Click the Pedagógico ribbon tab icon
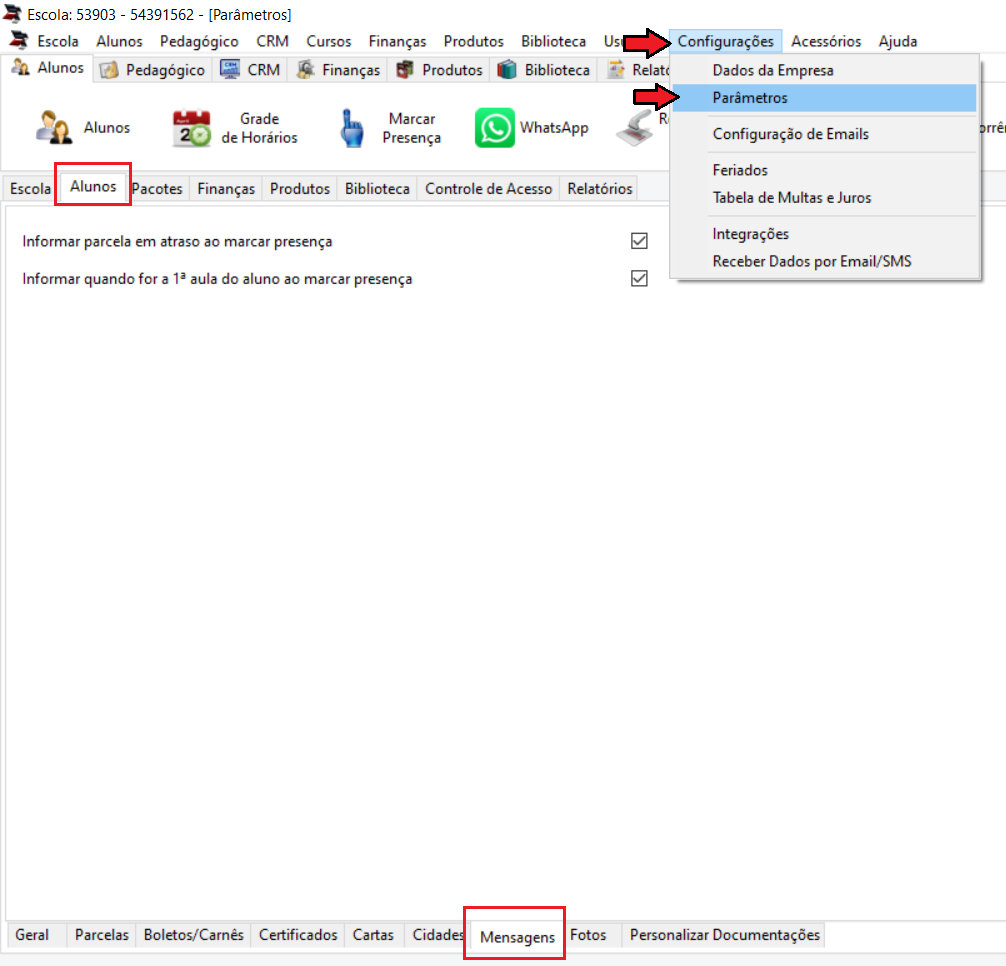The height and width of the screenshot is (966, 1006). [x=109, y=69]
